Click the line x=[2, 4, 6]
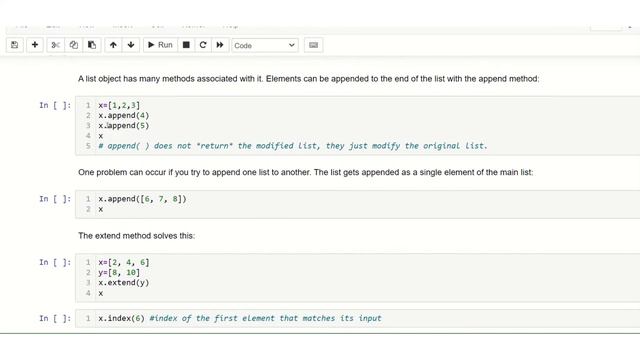Viewport: 640px width, 360px height. click(x=124, y=262)
